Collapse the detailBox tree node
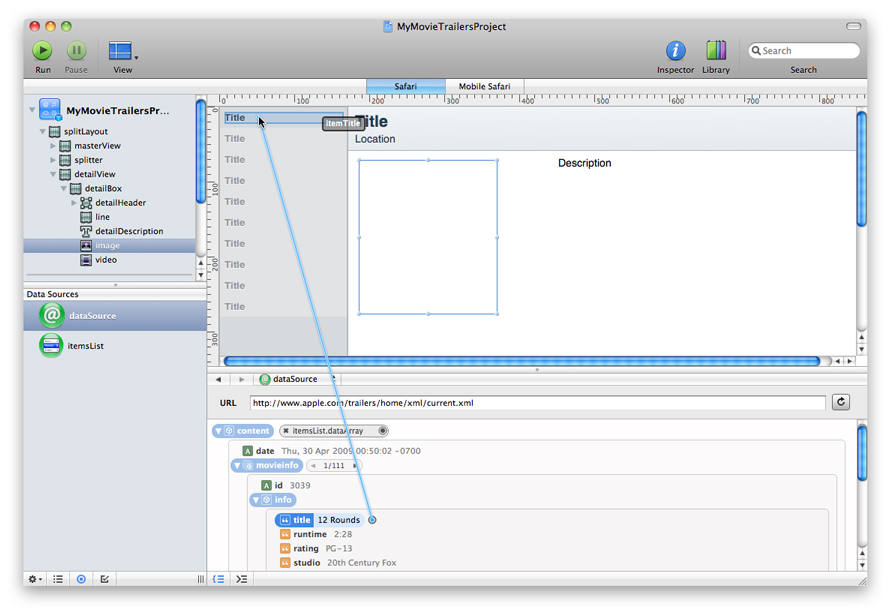This screenshot has height=613, width=890. pyautogui.click(x=64, y=189)
